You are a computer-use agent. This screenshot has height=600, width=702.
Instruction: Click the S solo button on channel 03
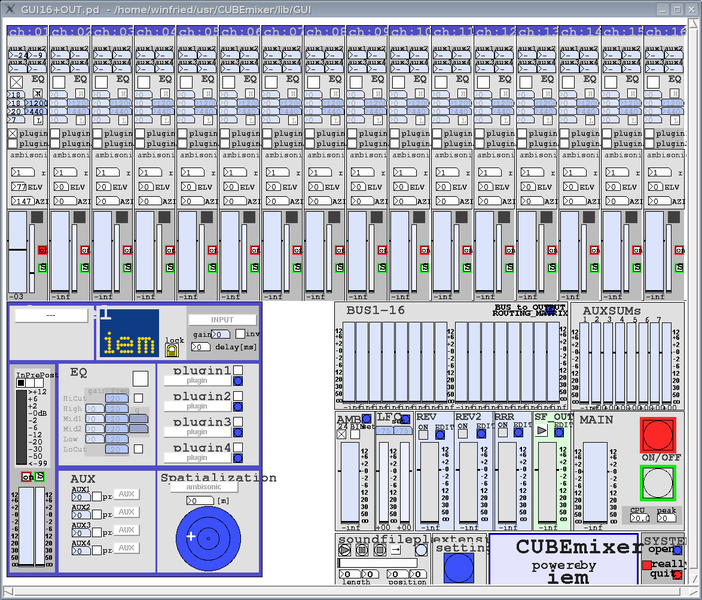(x=127, y=267)
